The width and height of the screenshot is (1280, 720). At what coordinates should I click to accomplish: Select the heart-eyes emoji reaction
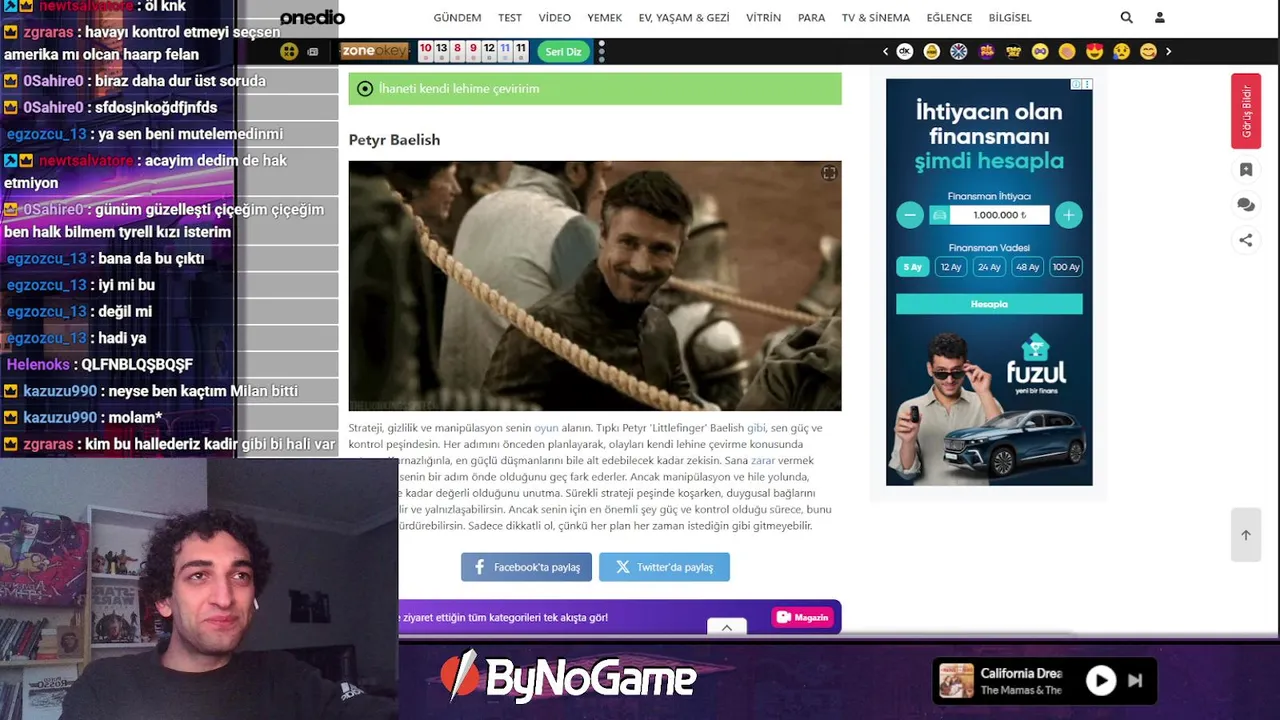(x=1094, y=51)
